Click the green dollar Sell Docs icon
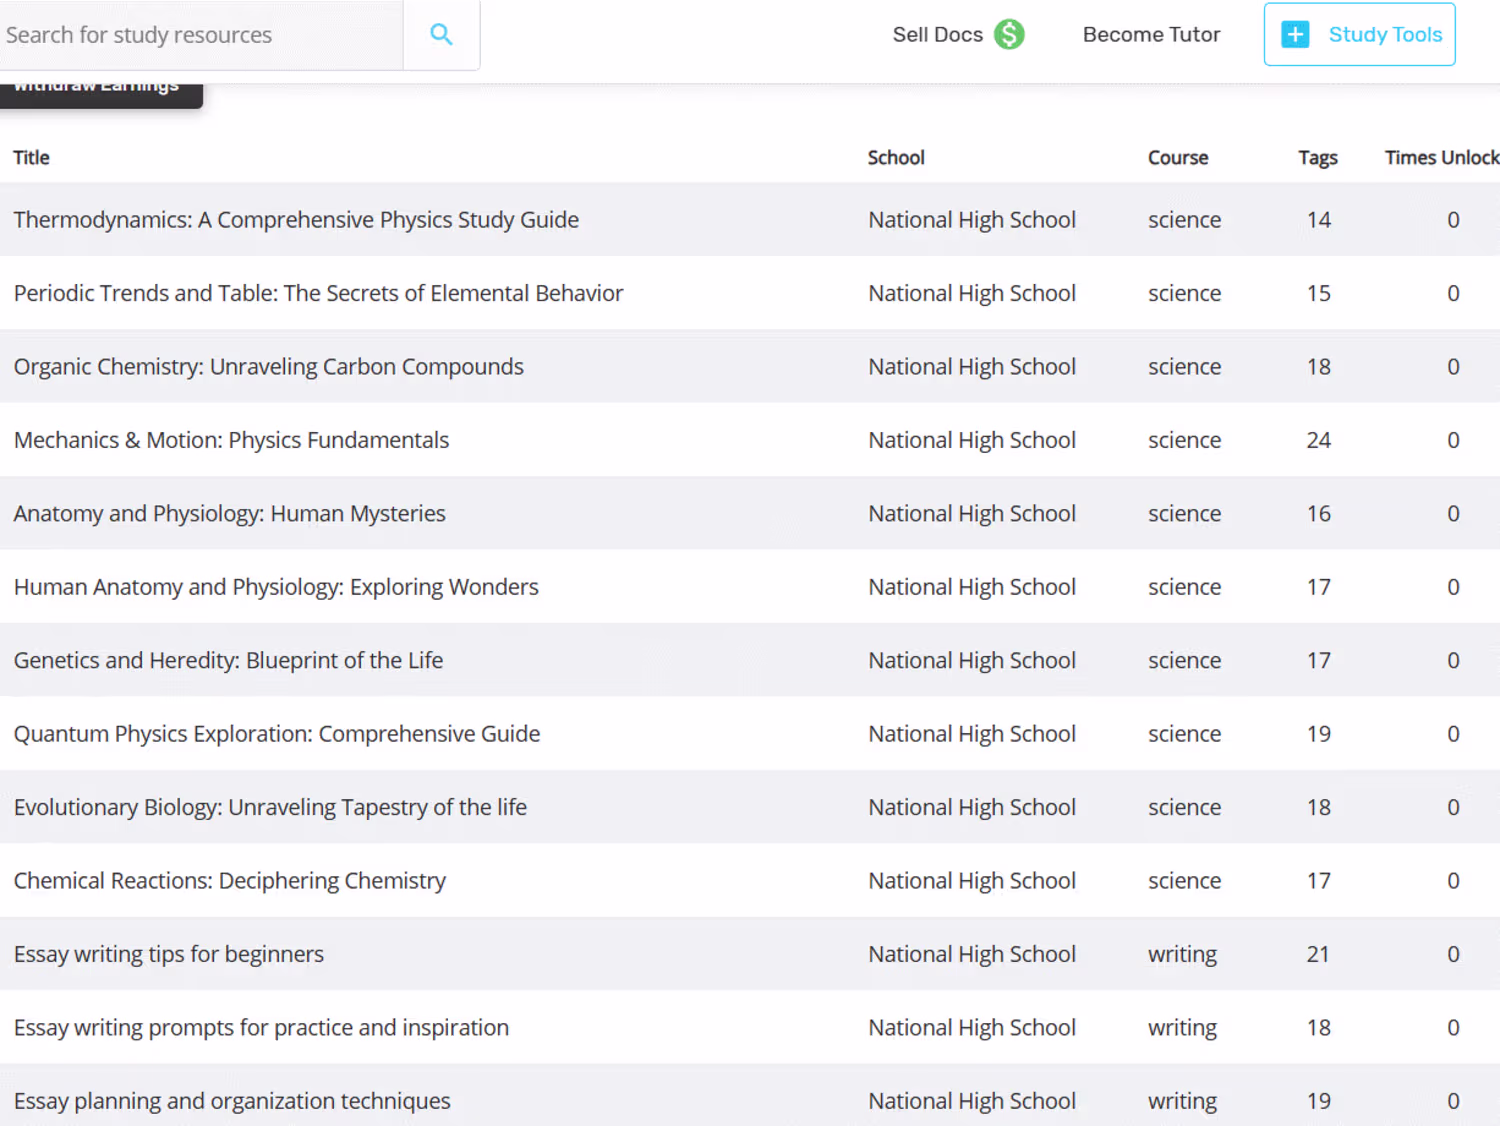The image size is (1500, 1126). tap(1009, 35)
